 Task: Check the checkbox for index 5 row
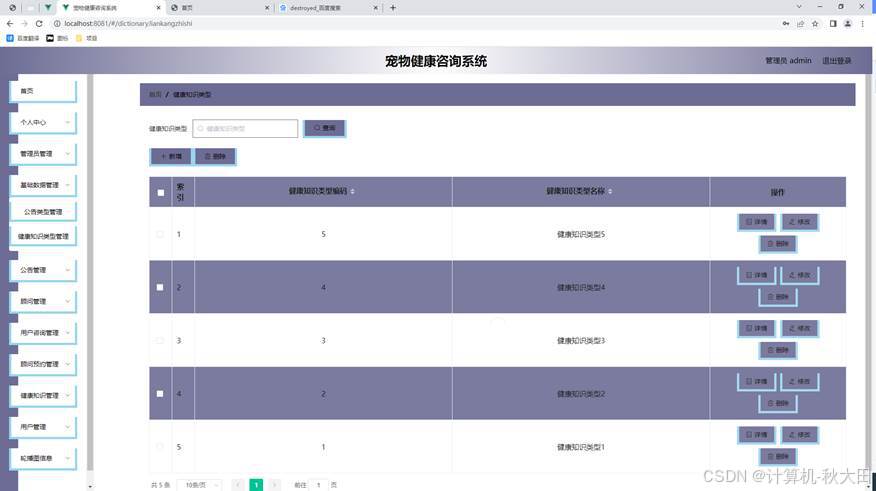[160, 447]
